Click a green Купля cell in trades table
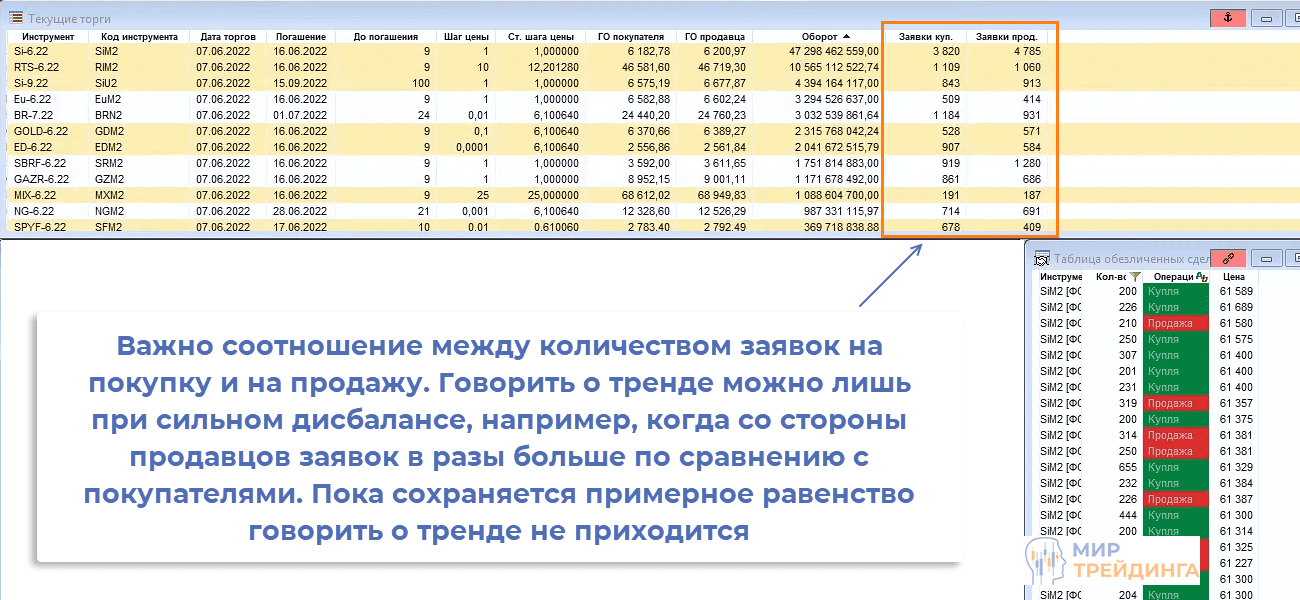1300x600 pixels. click(1176, 291)
